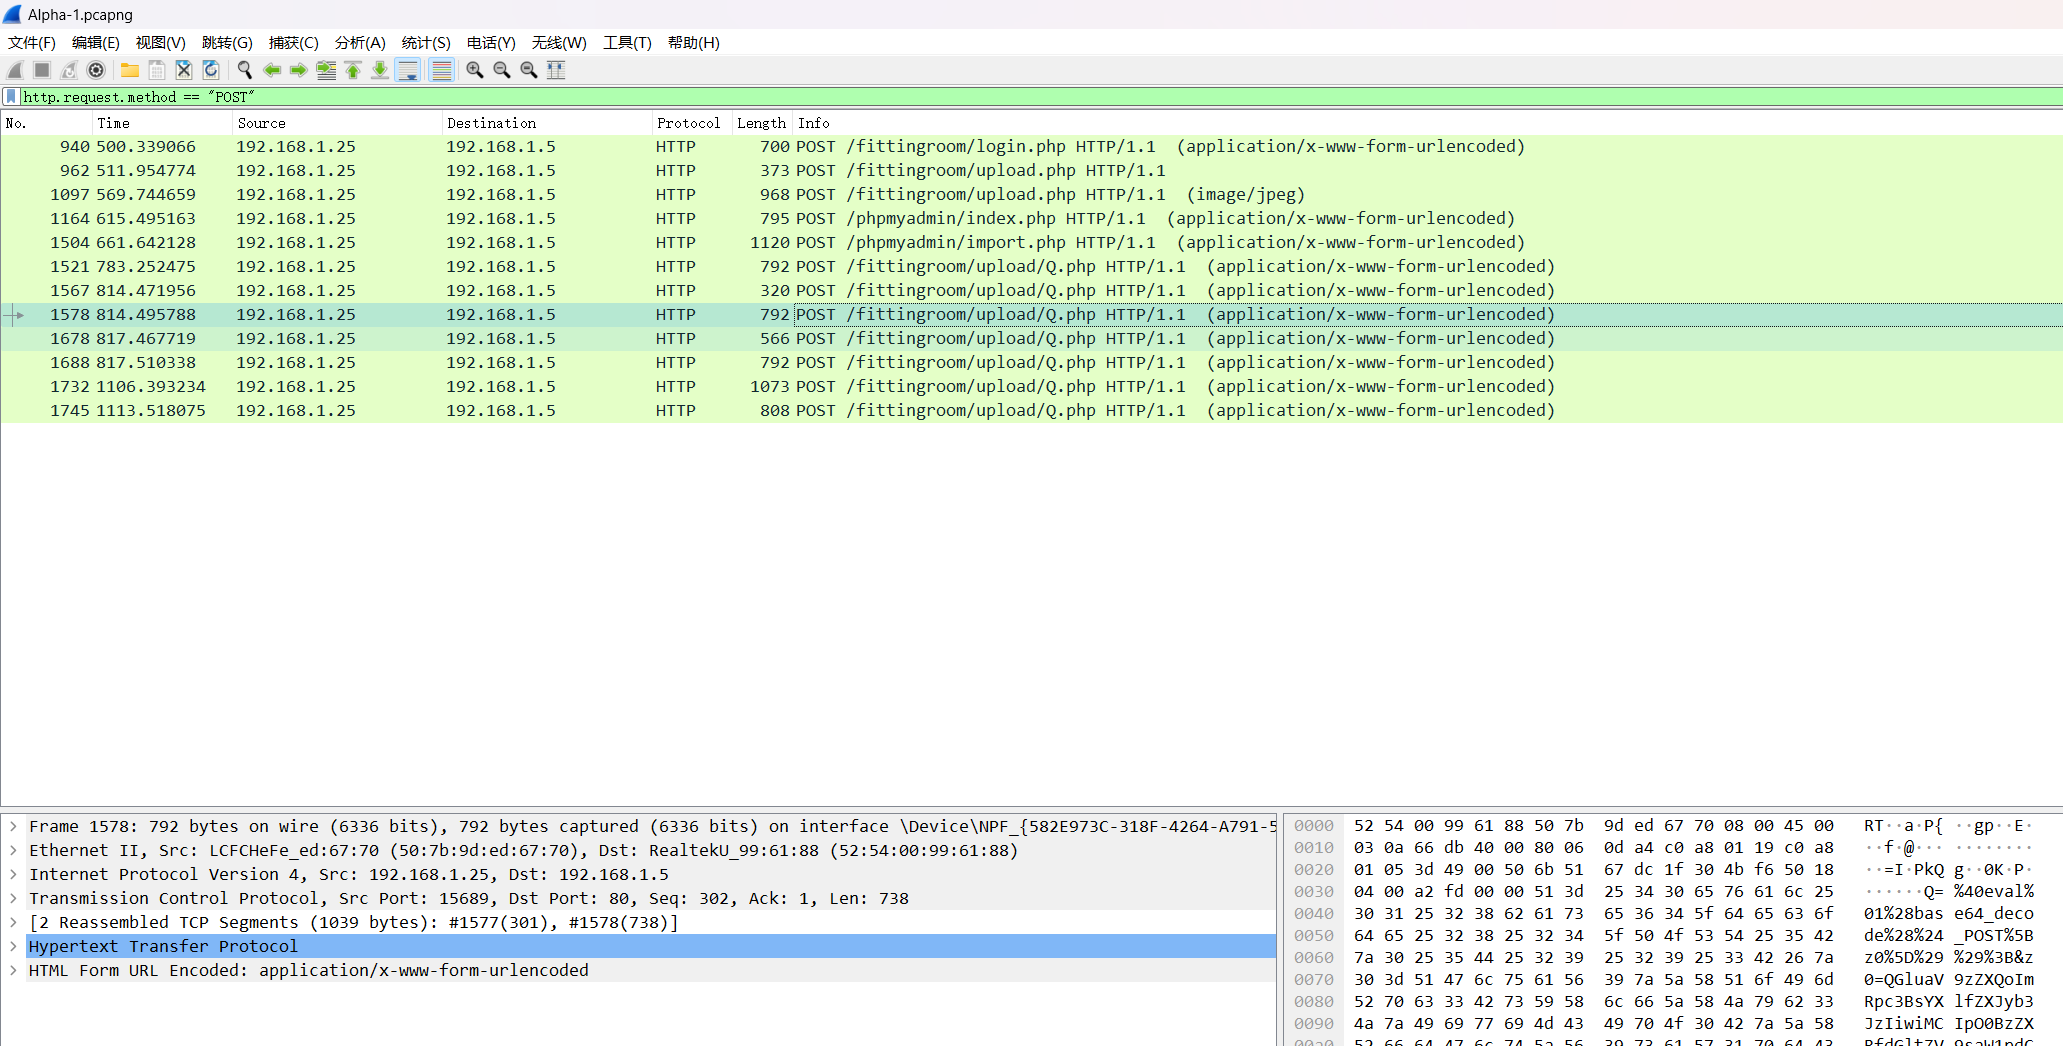Sort by Source column header

[x=337, y=123]
